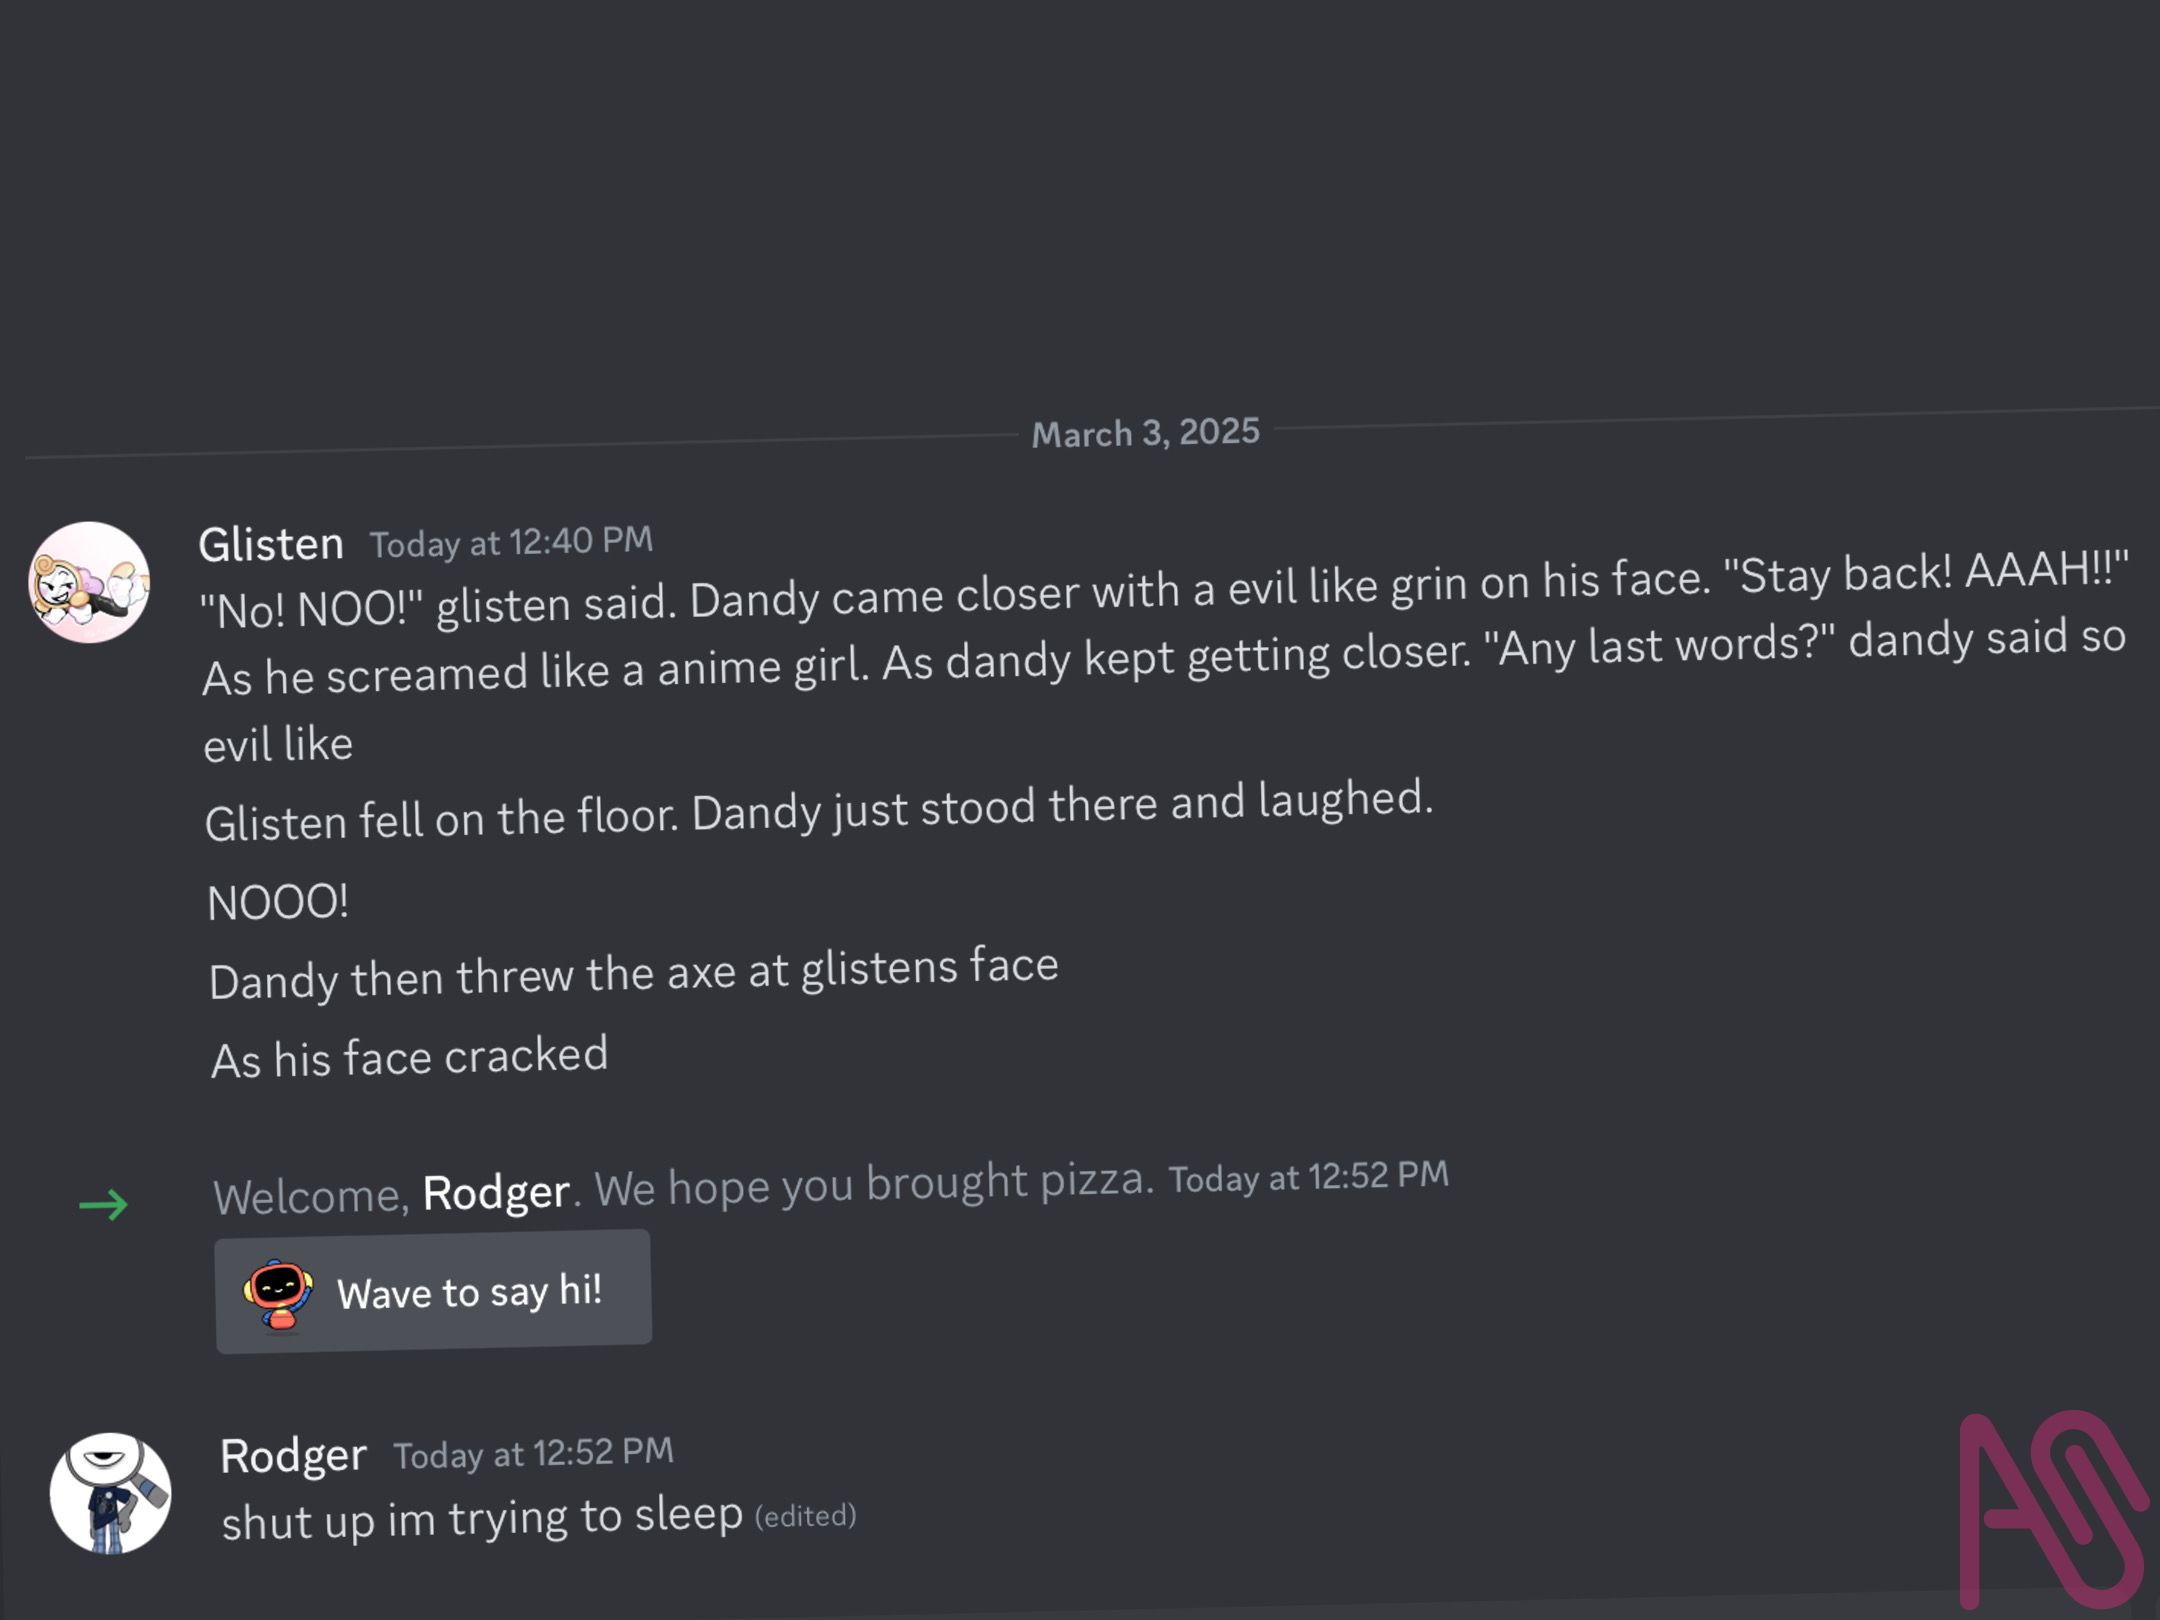2160x1620 pixels.
Task: Click the green join arrow icon
Action: pyautogui.click(x=103, y=1204)
